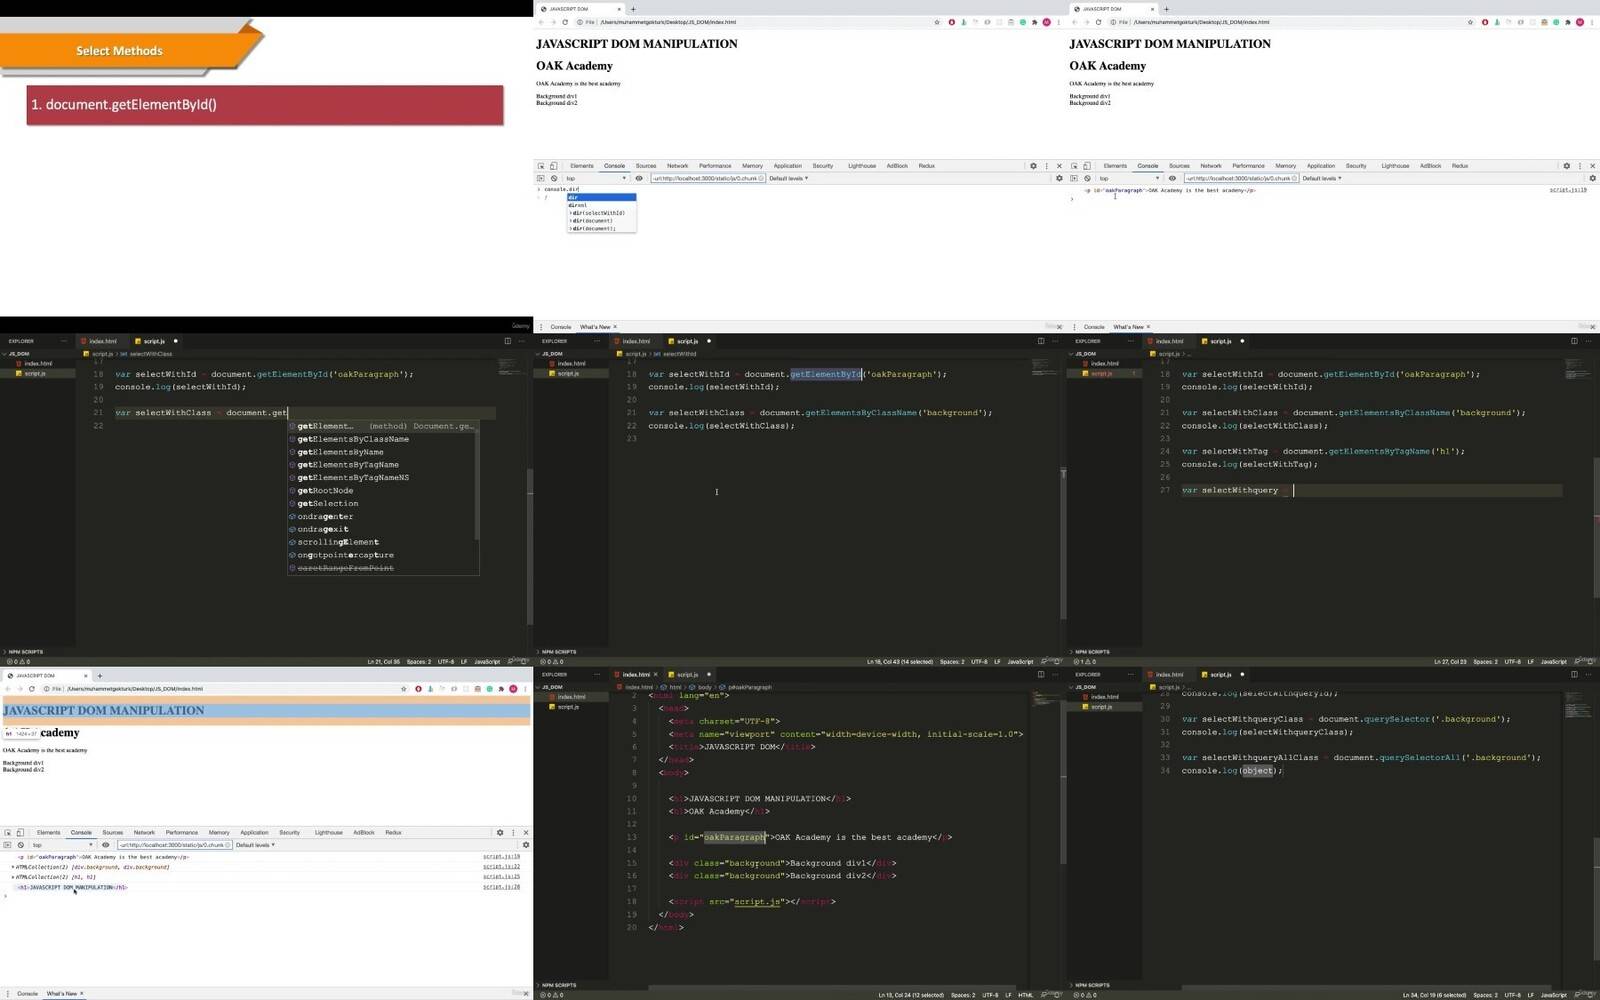
Task: Open new tab in console.dir suggestions browser
Action: [633, 9]
